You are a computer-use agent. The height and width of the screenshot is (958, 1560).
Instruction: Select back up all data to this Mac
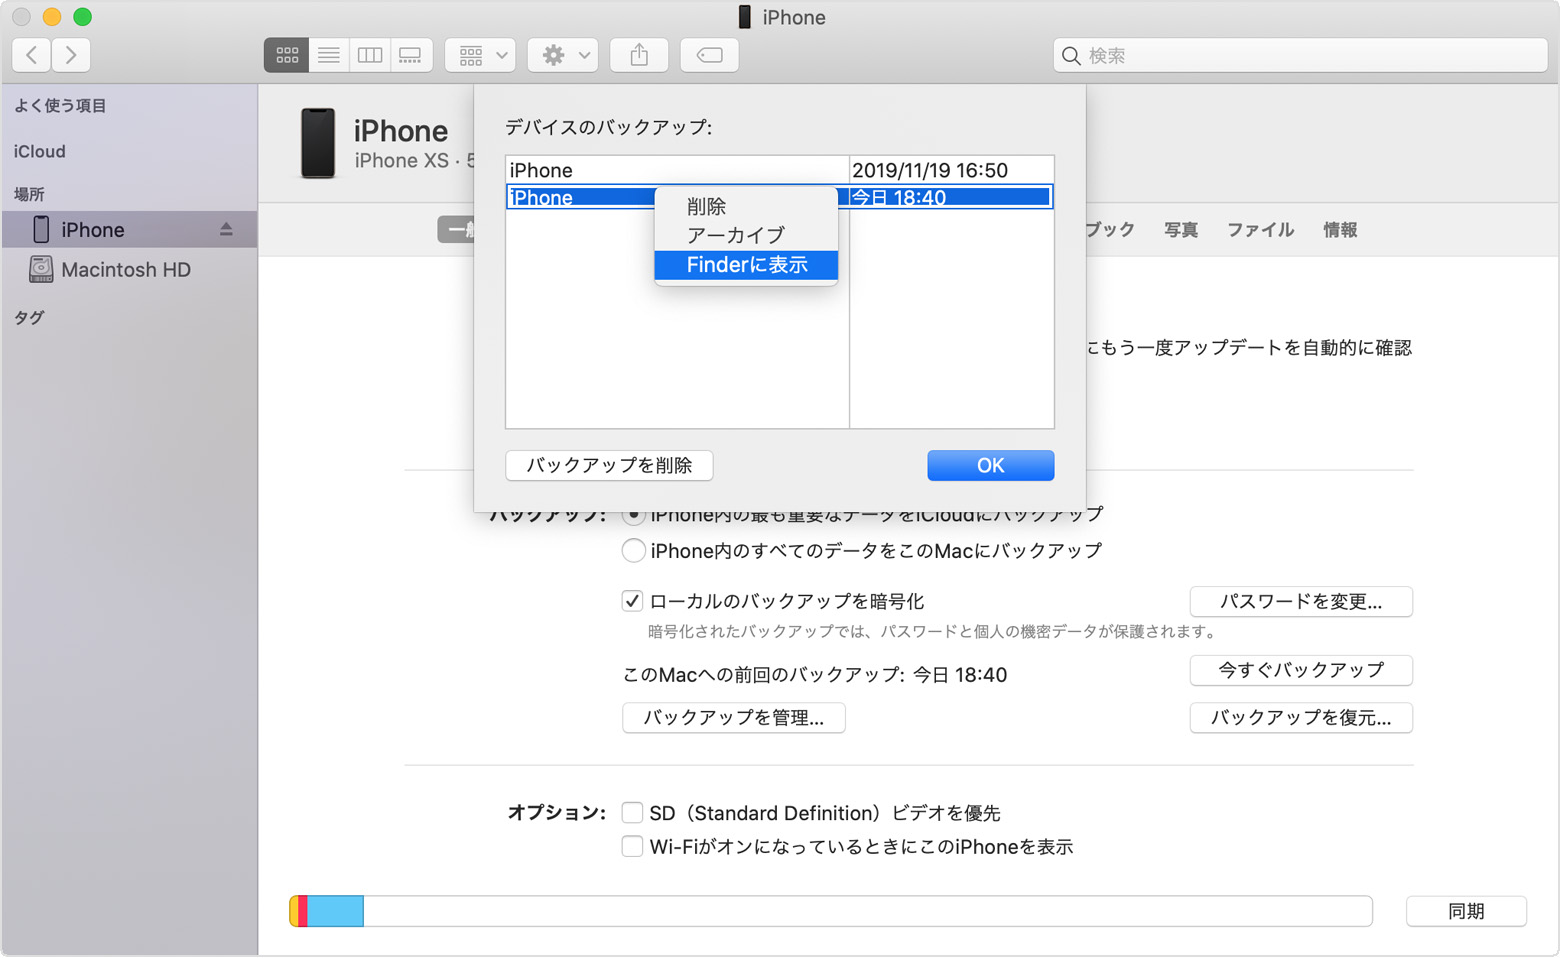click(x=633, y=551)
